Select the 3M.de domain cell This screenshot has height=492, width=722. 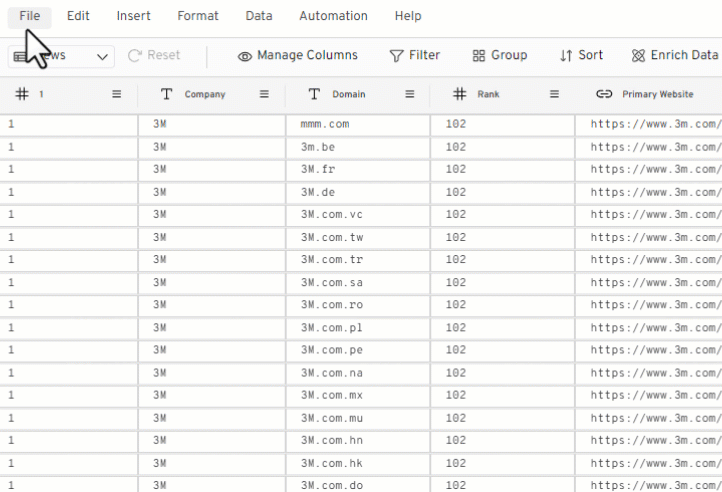coord(358,193)
